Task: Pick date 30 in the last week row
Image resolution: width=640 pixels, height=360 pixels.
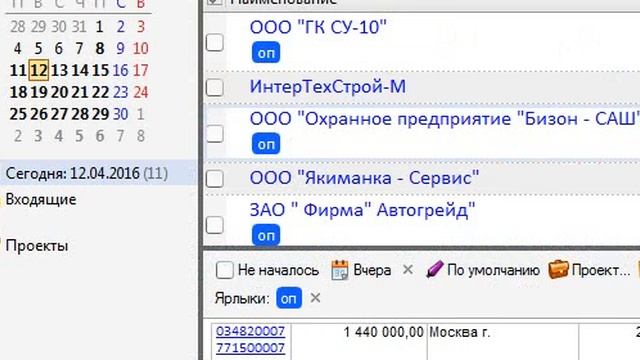Action: [x=120, y=114]
